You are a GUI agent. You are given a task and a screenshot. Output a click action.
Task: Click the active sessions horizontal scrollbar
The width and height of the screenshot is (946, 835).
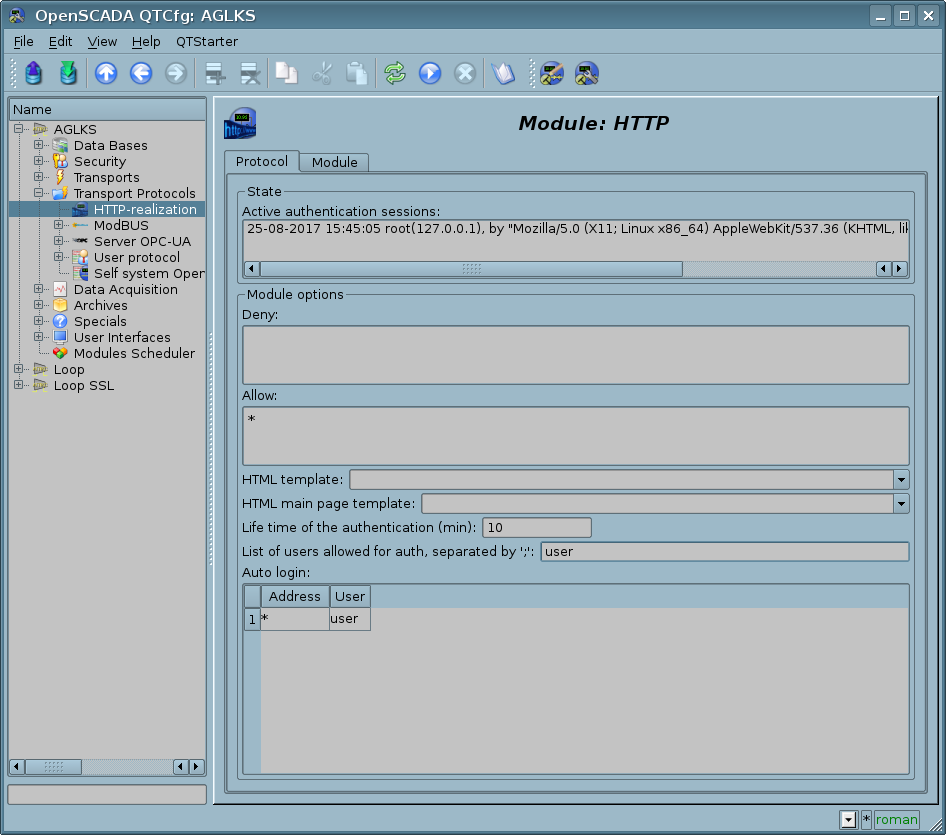point(470,269)
